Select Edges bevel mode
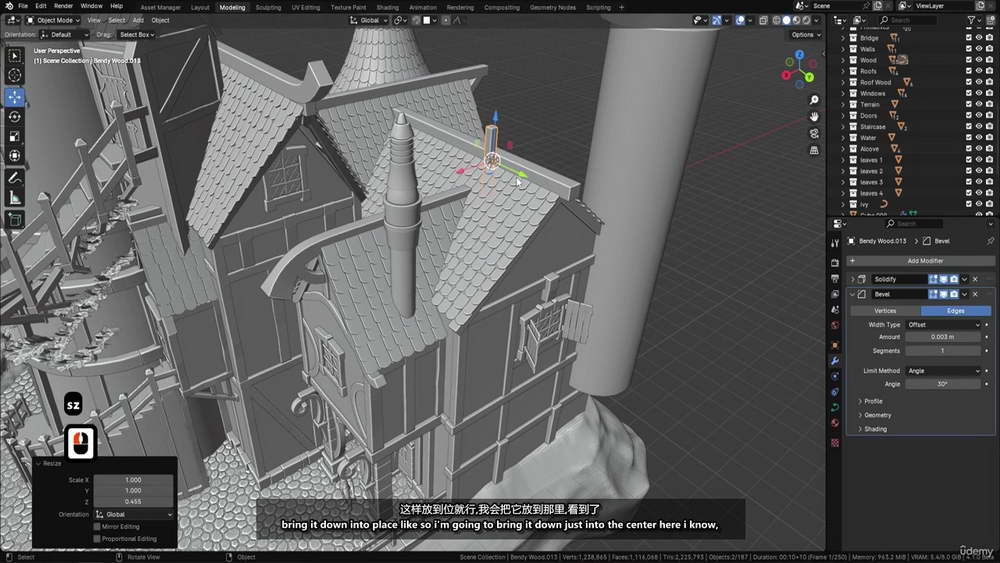The image size is (1000, 563). pyautogui.click(x=955, y=311)
